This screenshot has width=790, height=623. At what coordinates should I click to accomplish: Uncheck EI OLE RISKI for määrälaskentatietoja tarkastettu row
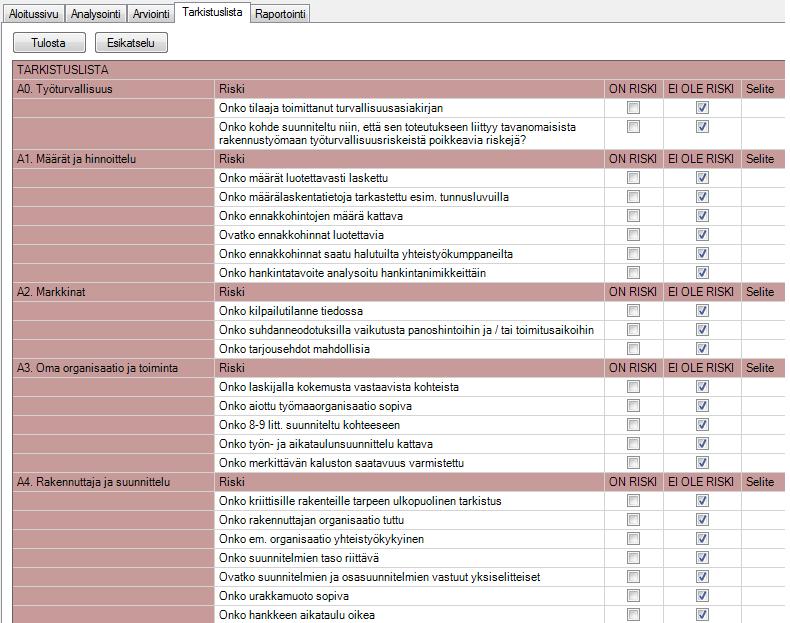coord(702,196)
